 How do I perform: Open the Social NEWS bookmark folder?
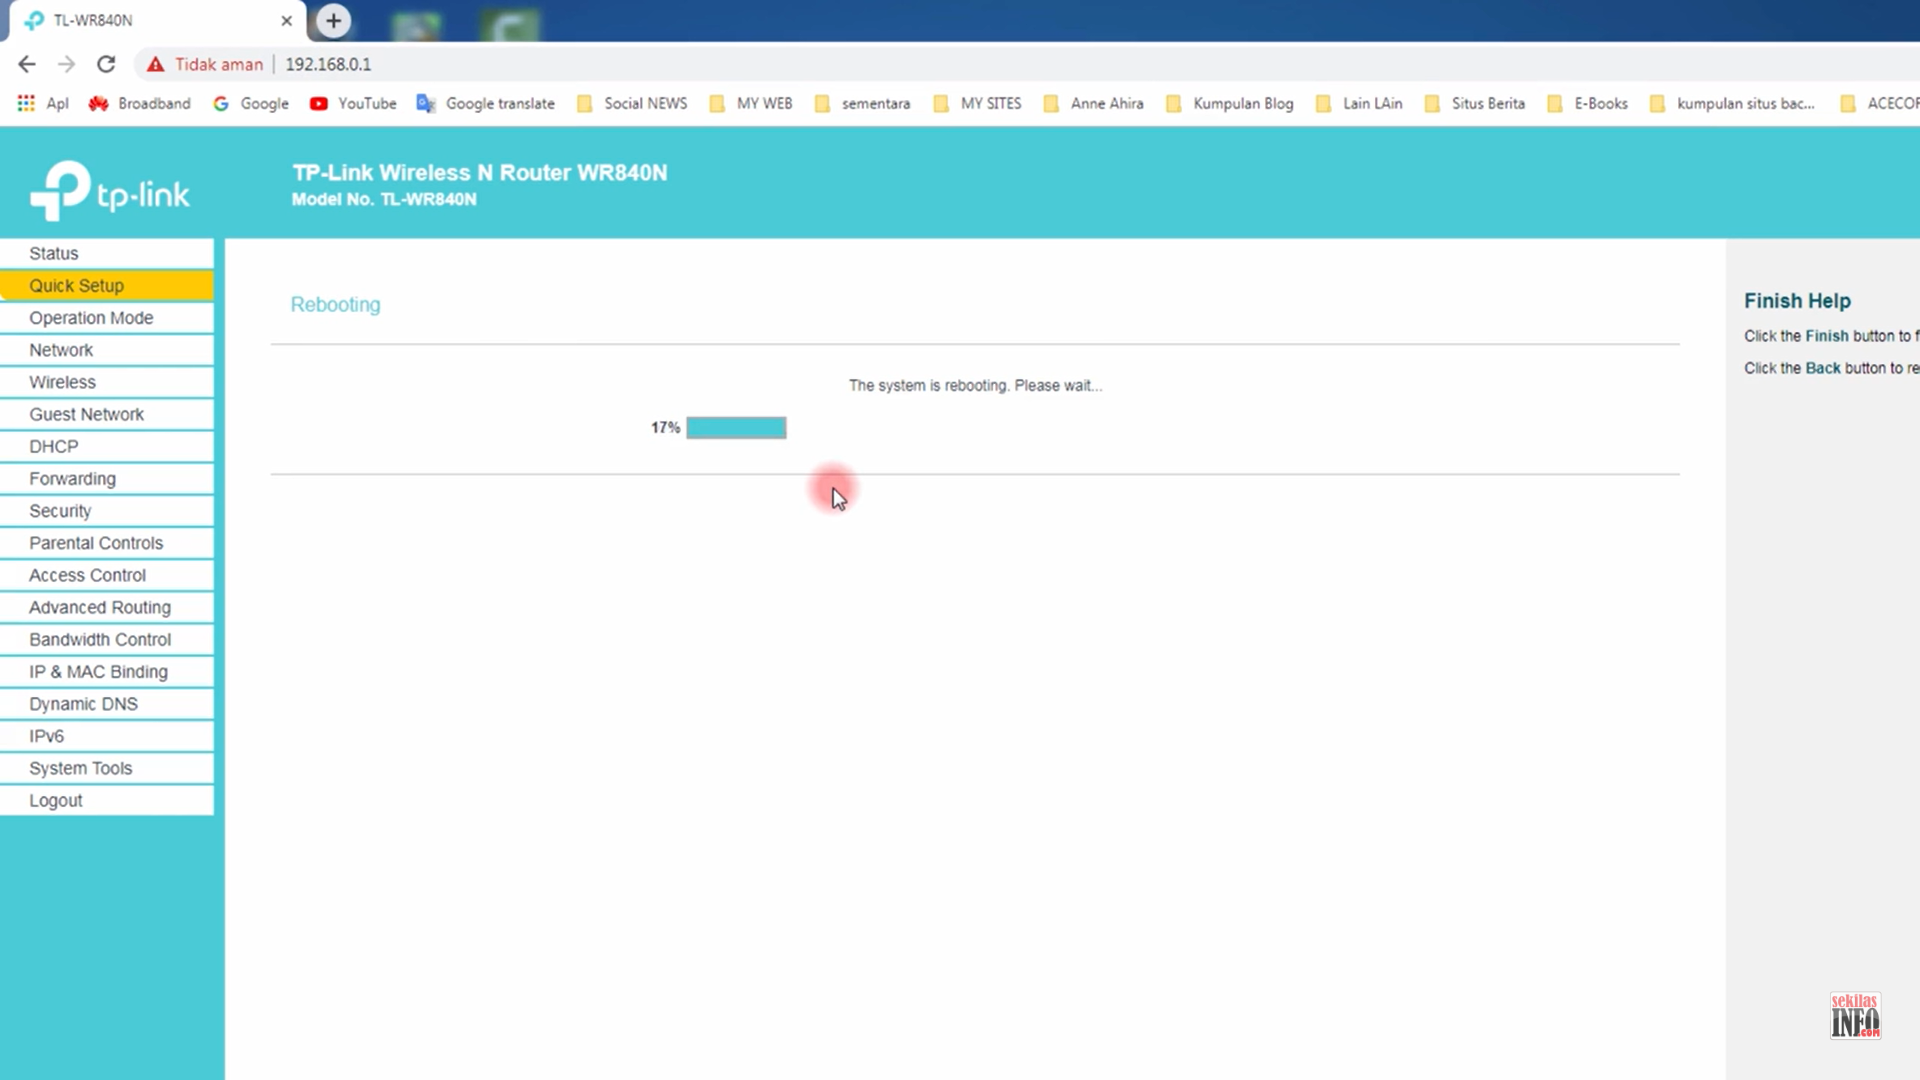point(632,103)
